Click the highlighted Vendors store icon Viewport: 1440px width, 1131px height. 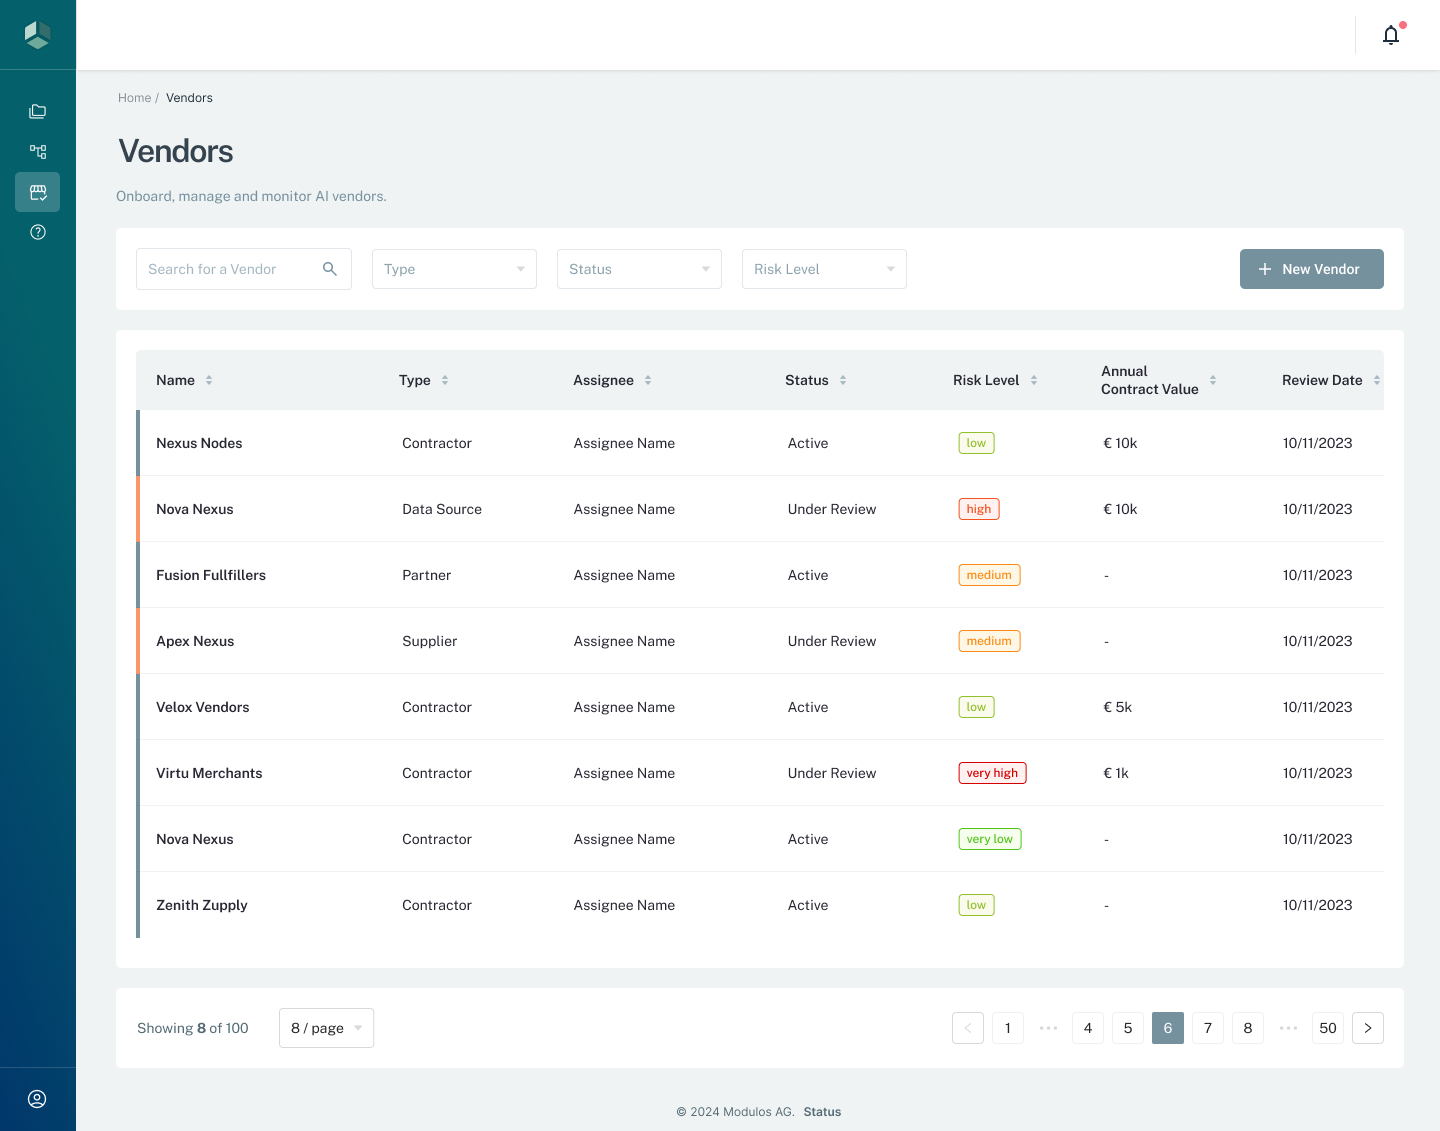(x=38, y=192)
